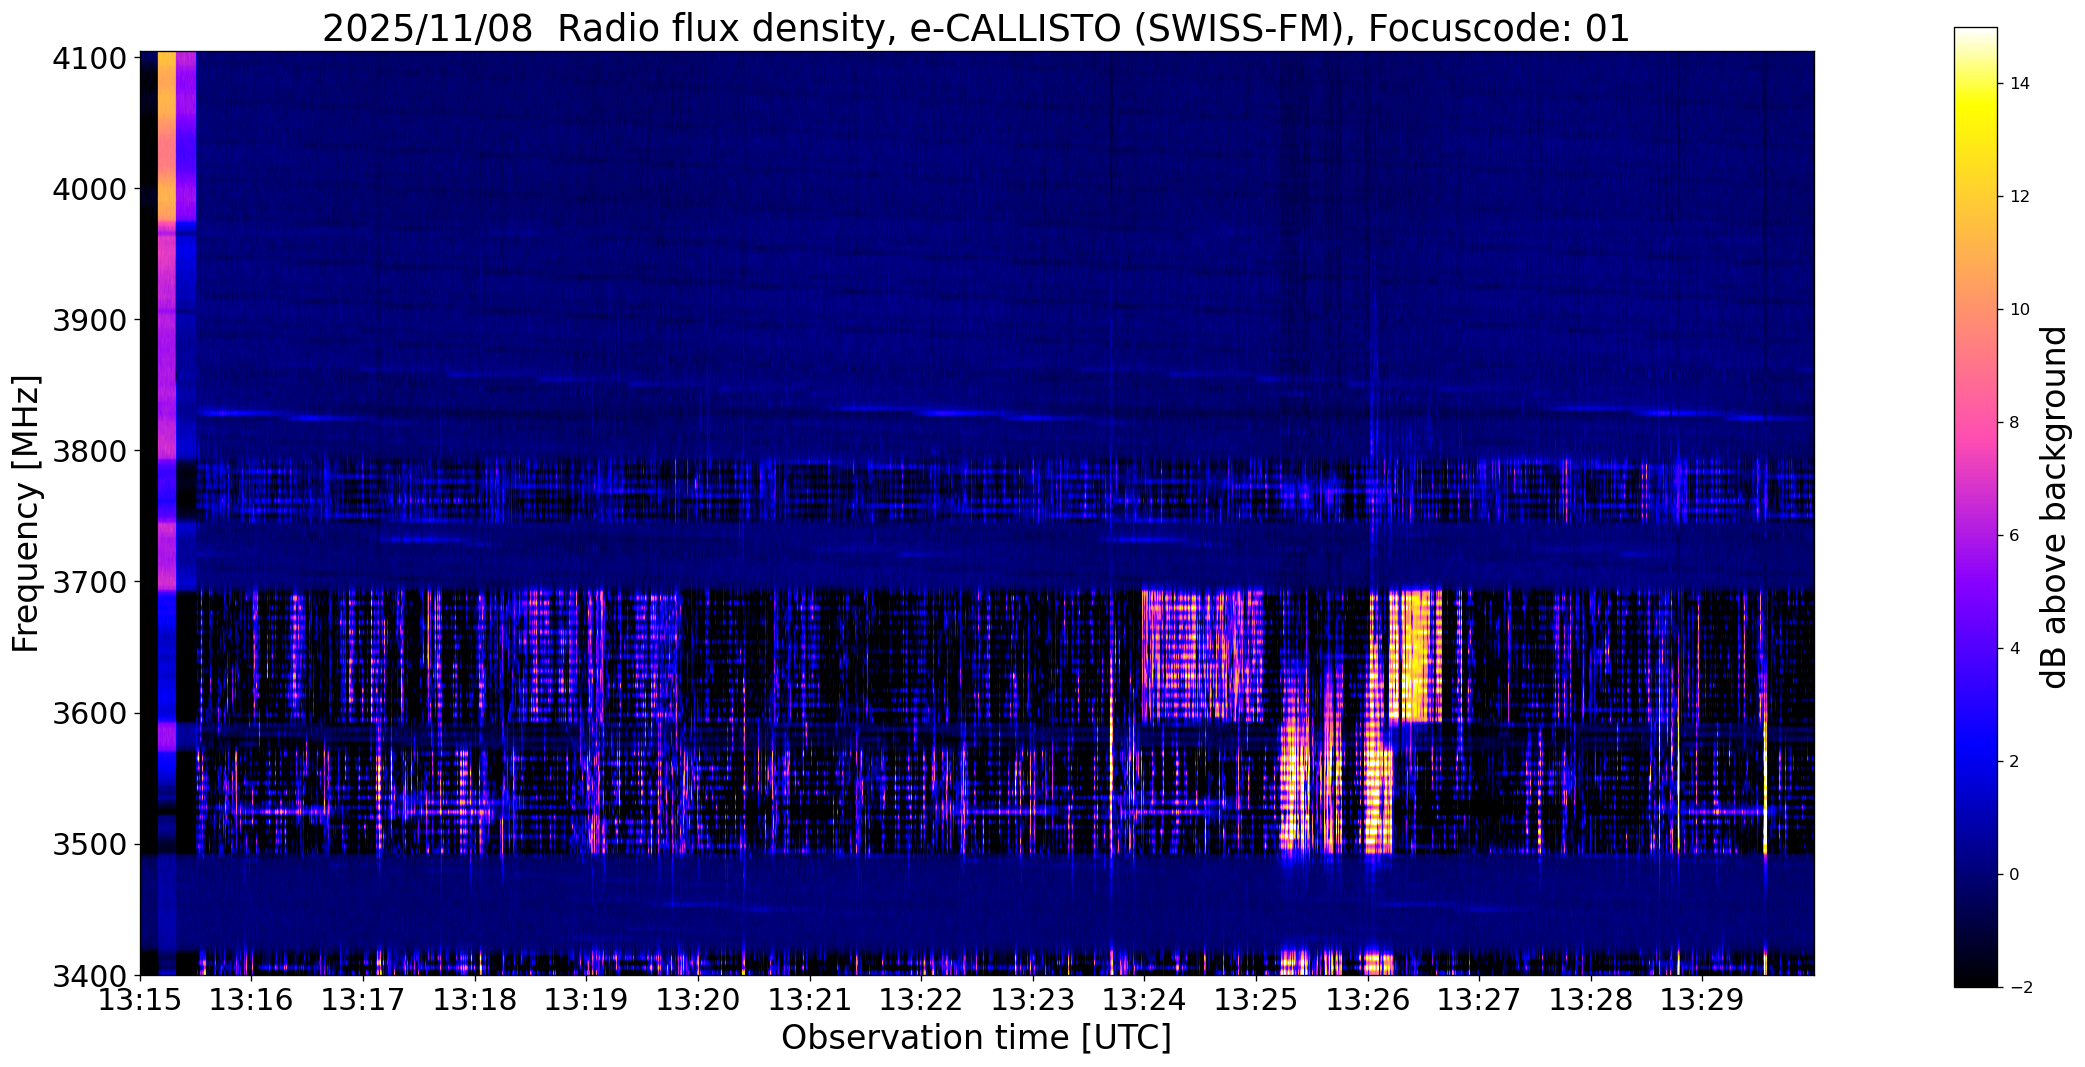This screenshot has width=2085, height=1067.
Task: Click the colorbar tick label 6
Action: pos(2014,536)
